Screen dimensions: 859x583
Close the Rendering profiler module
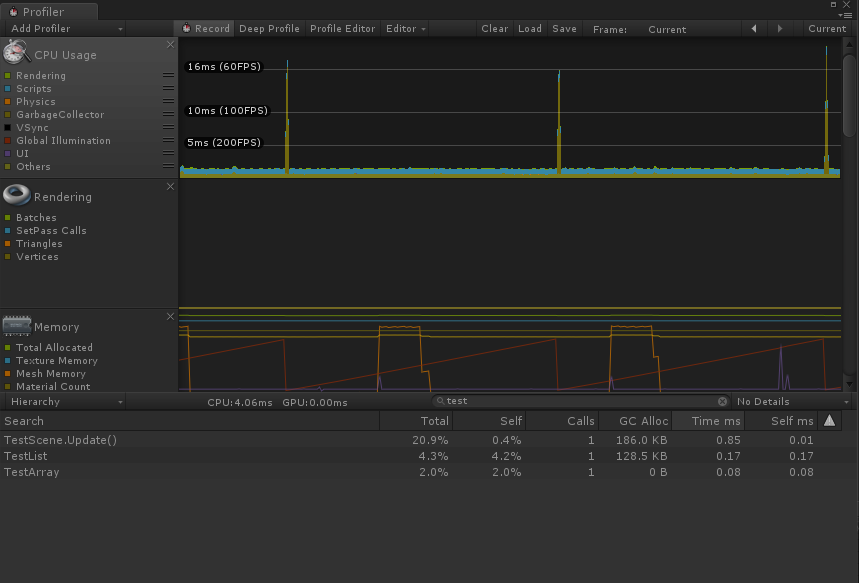coord(170,186)
